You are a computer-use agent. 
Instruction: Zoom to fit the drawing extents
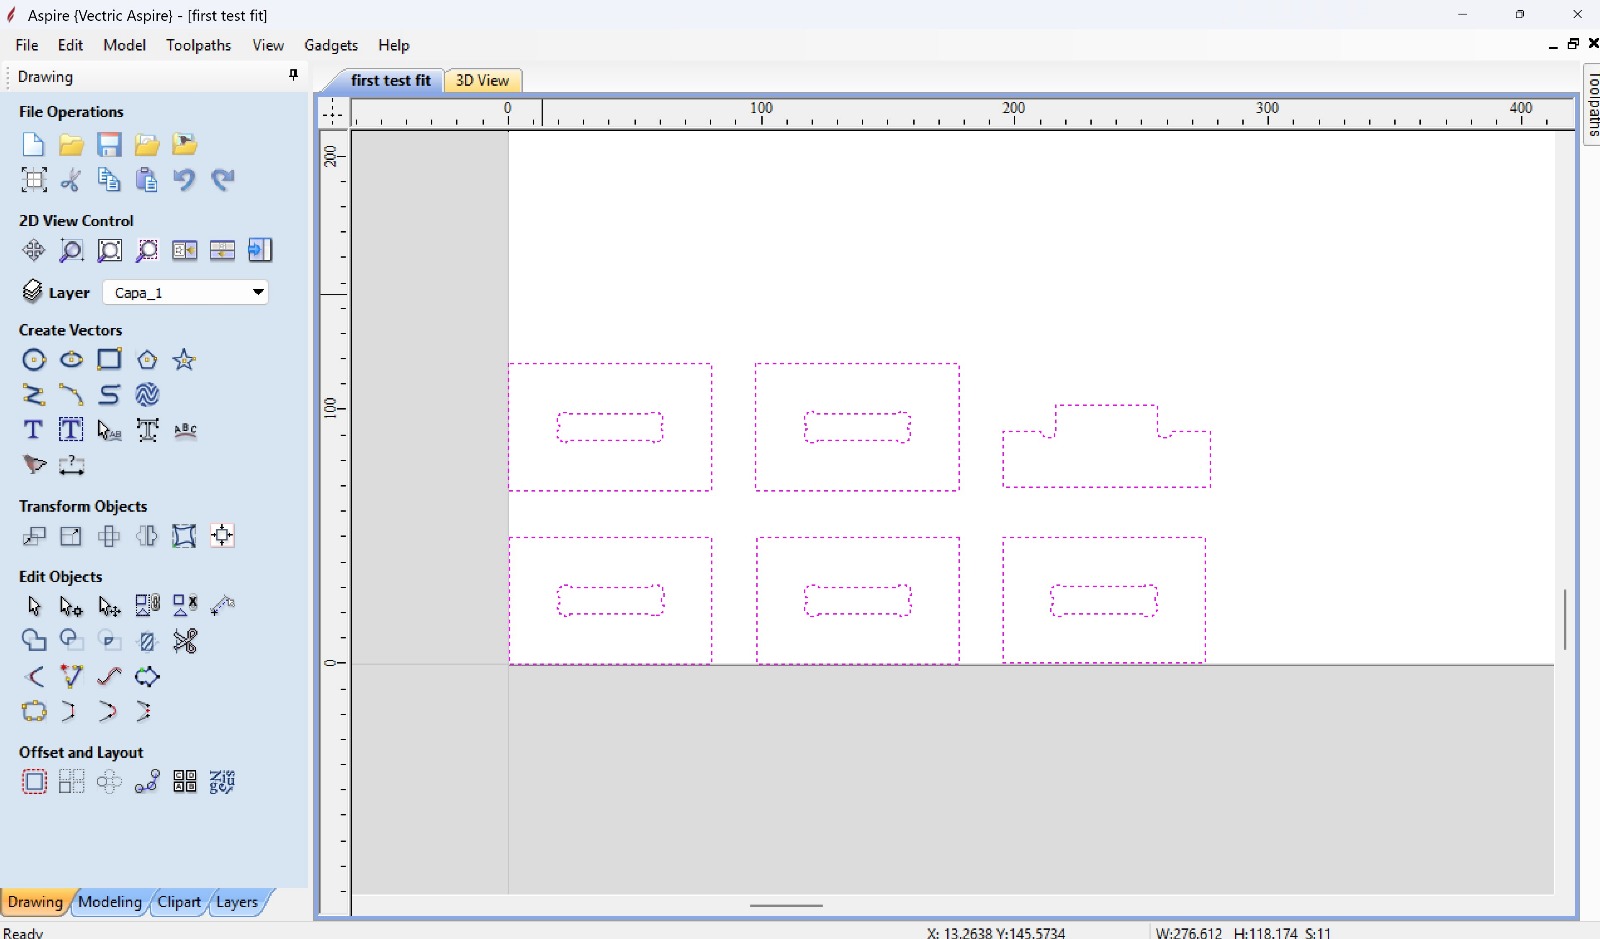pyautogui.click(x=109, y=250)
